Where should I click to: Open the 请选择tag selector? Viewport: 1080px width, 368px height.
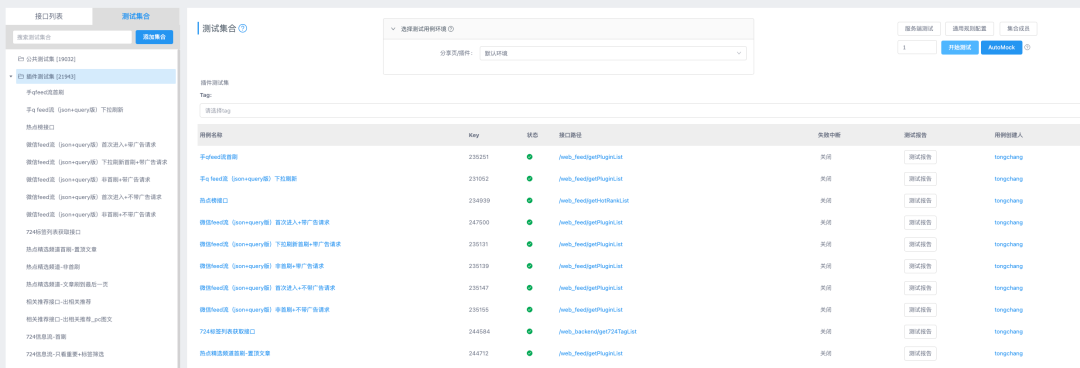coord(639,110)
